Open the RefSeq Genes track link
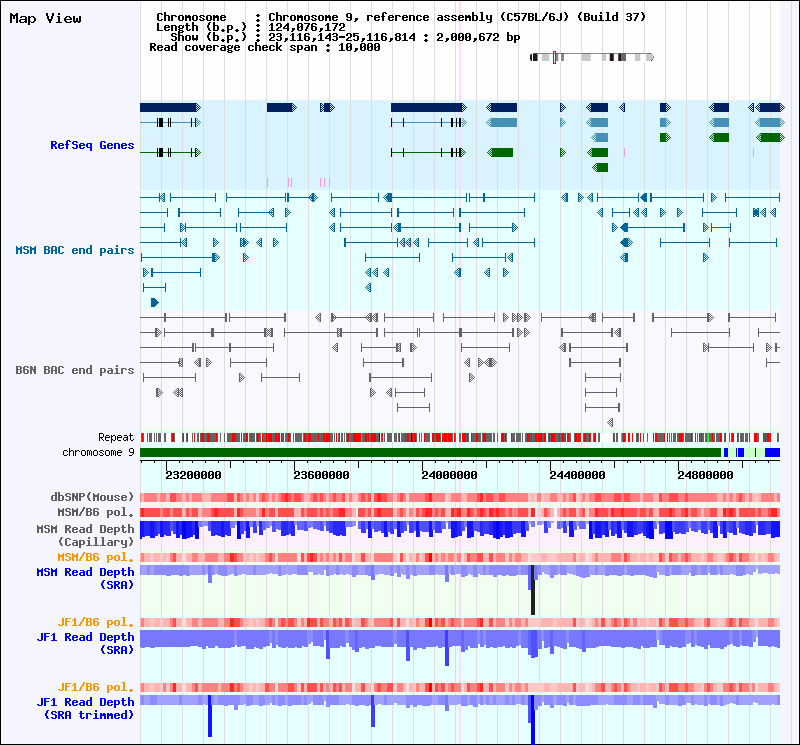 92,145
